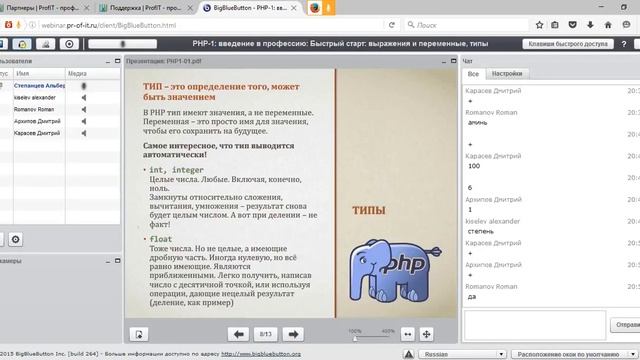Click the smiley face toolbar icon
The width and height of the screenshot is (640, 360).
626,25
